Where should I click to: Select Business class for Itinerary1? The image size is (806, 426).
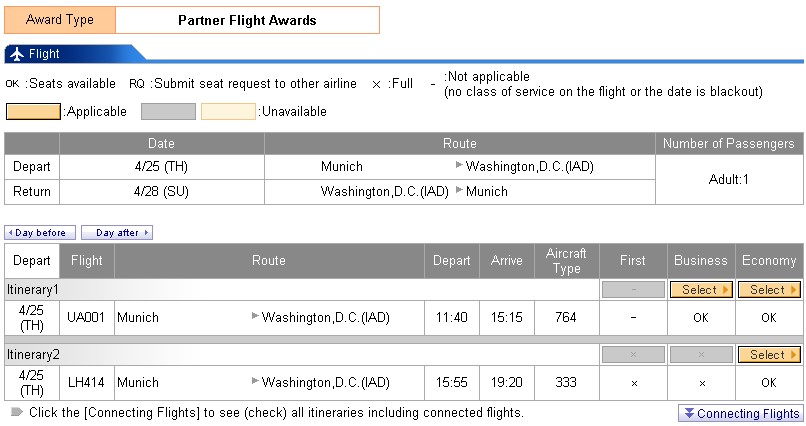pos(701,290)
